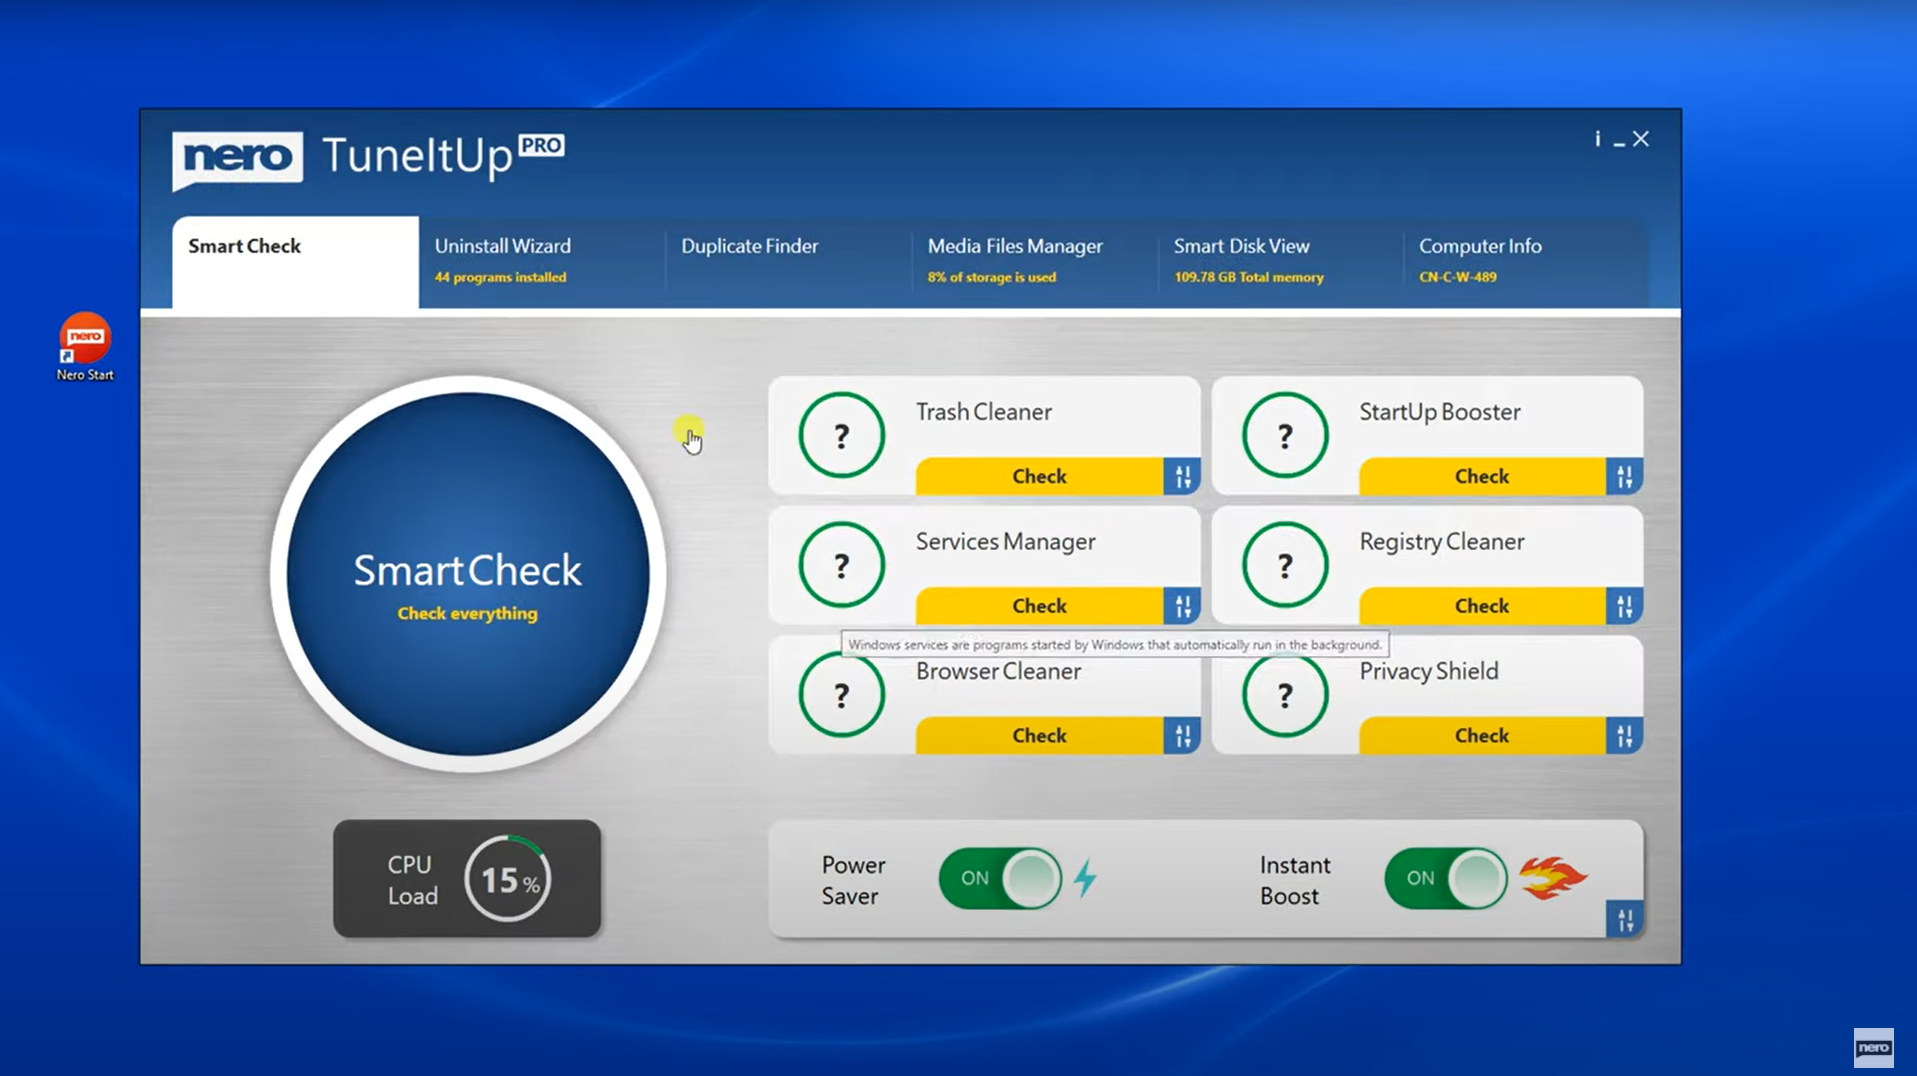1917x1076 pixels.
Task: Click Privacy Shield question mark status circle
Action: point(1284,695)
